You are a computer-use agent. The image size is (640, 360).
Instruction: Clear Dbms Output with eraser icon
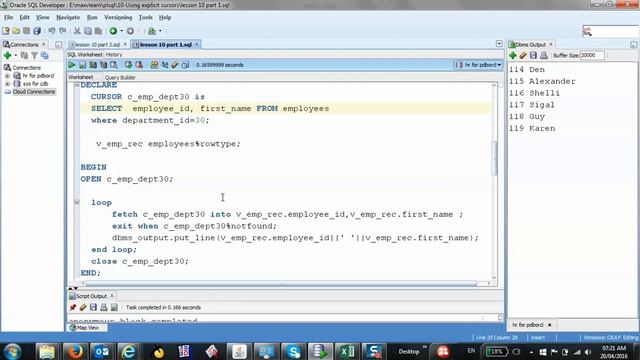click(523, 56)
